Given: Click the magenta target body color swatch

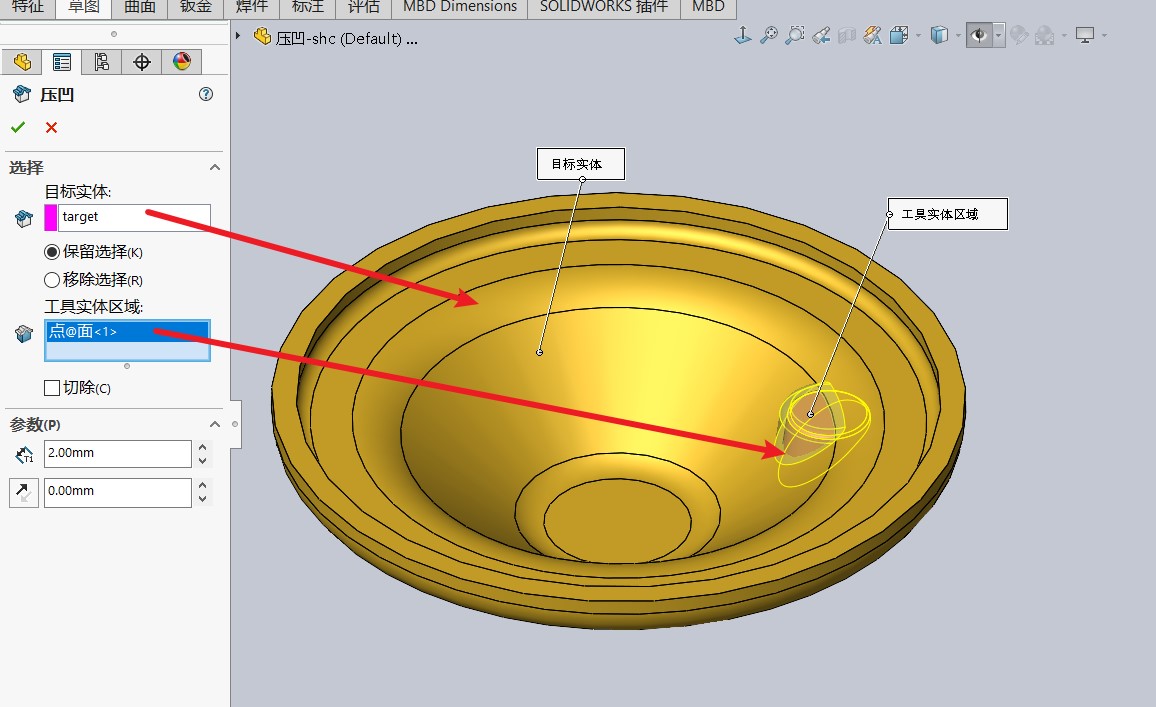Looking at the screenshot, I should tap(51, 217).
